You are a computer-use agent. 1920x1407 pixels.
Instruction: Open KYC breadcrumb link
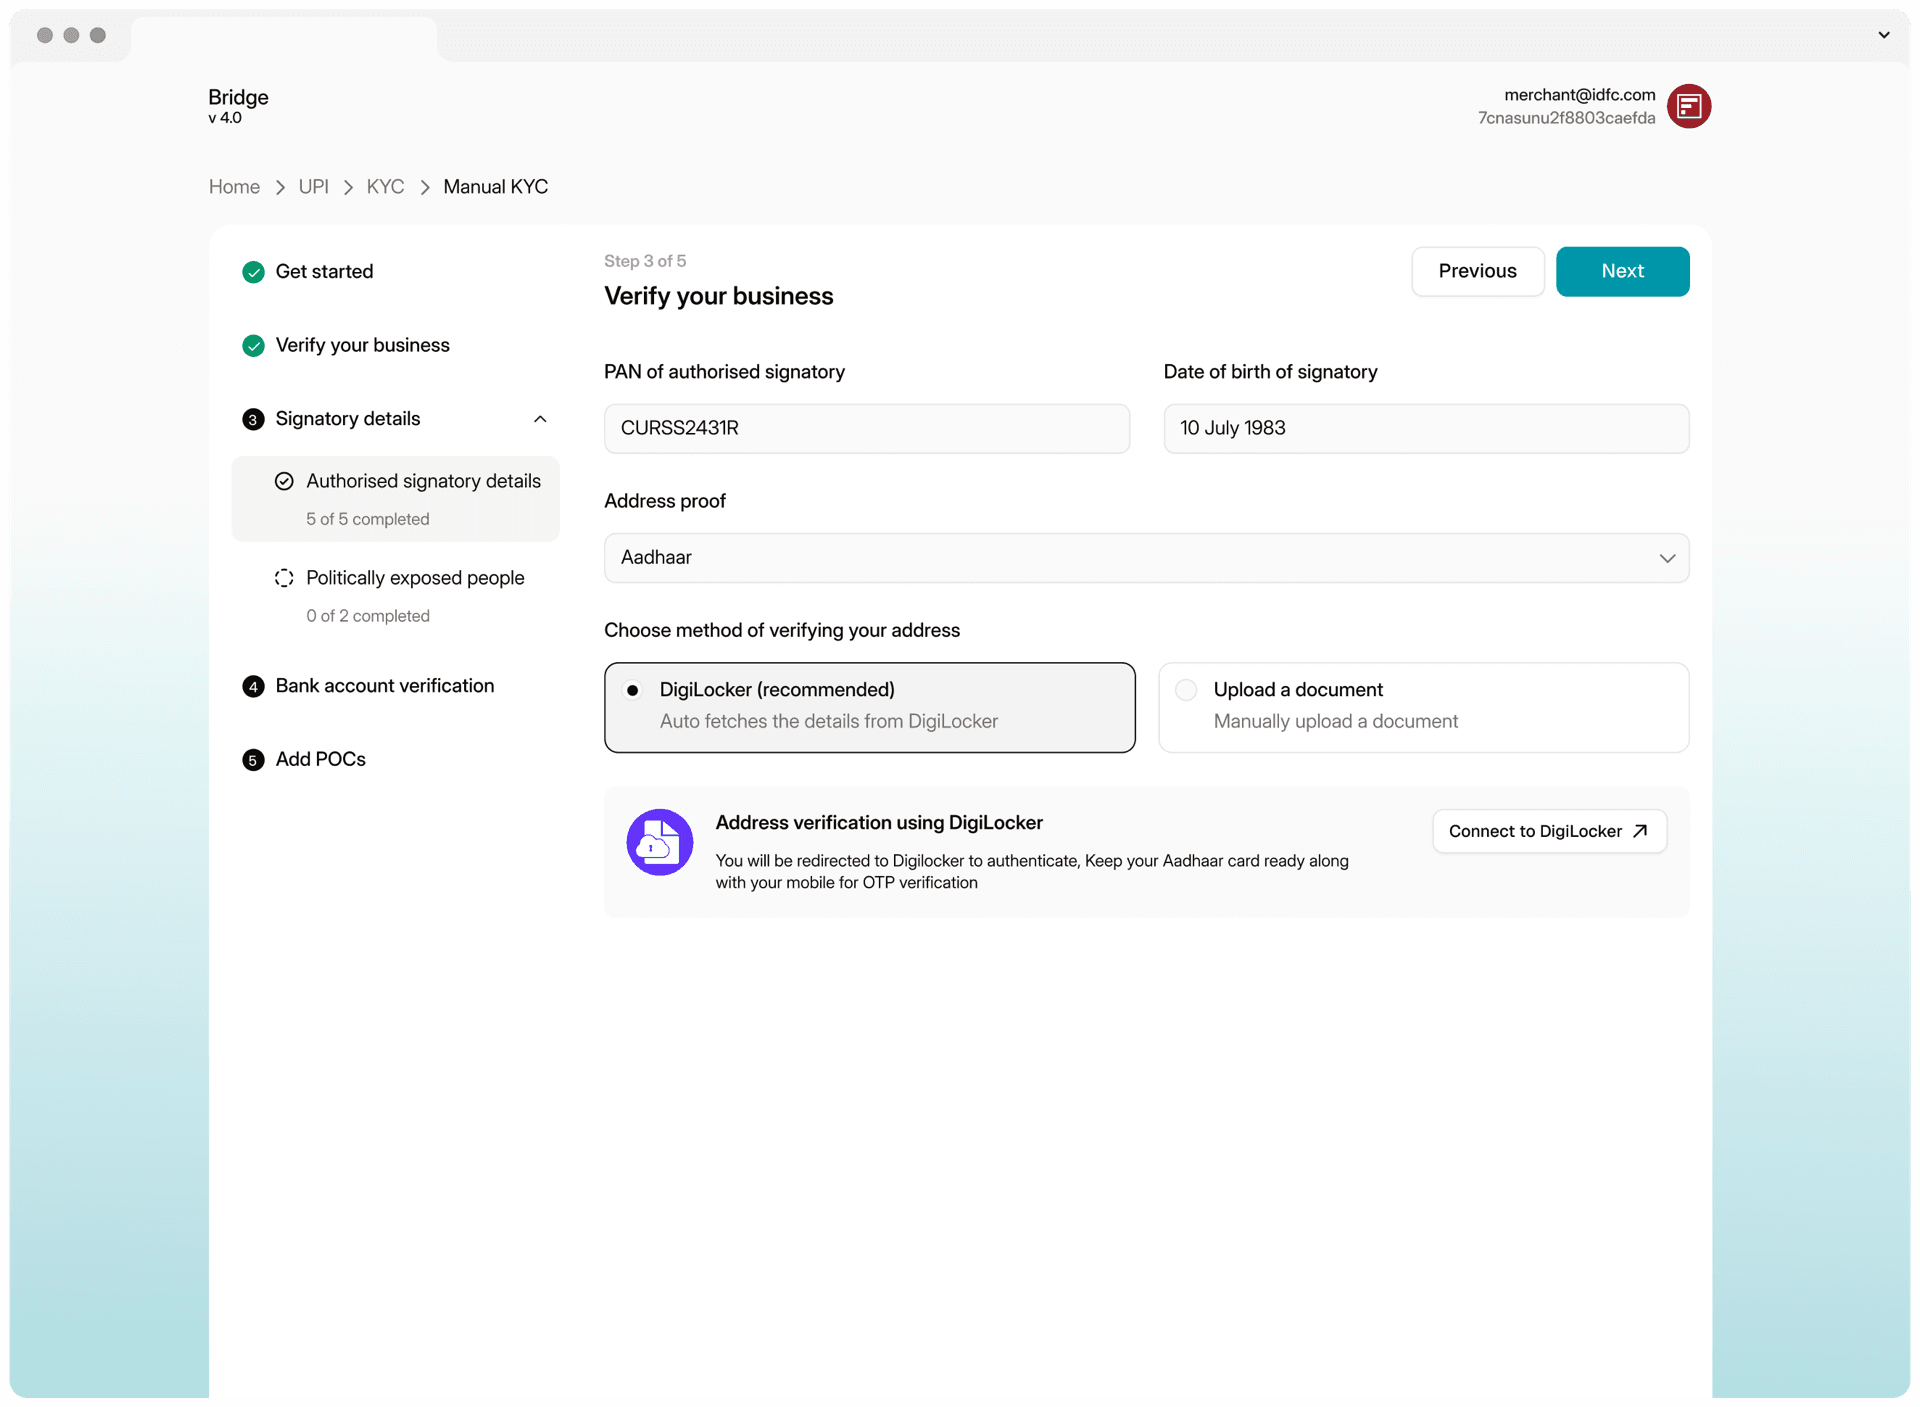click(x=385, y=187)
